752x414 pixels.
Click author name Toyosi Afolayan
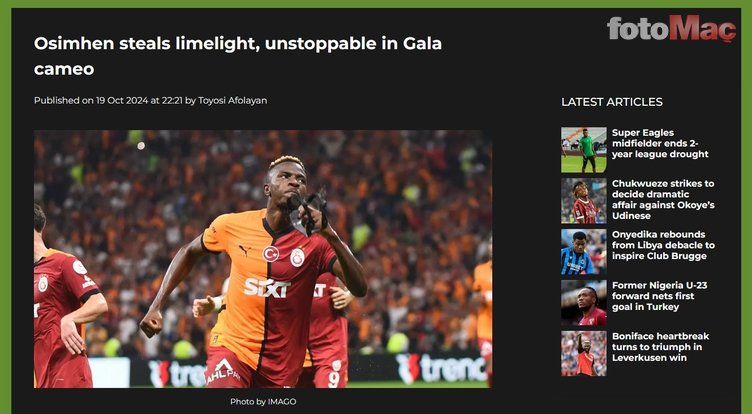[233, 100]
